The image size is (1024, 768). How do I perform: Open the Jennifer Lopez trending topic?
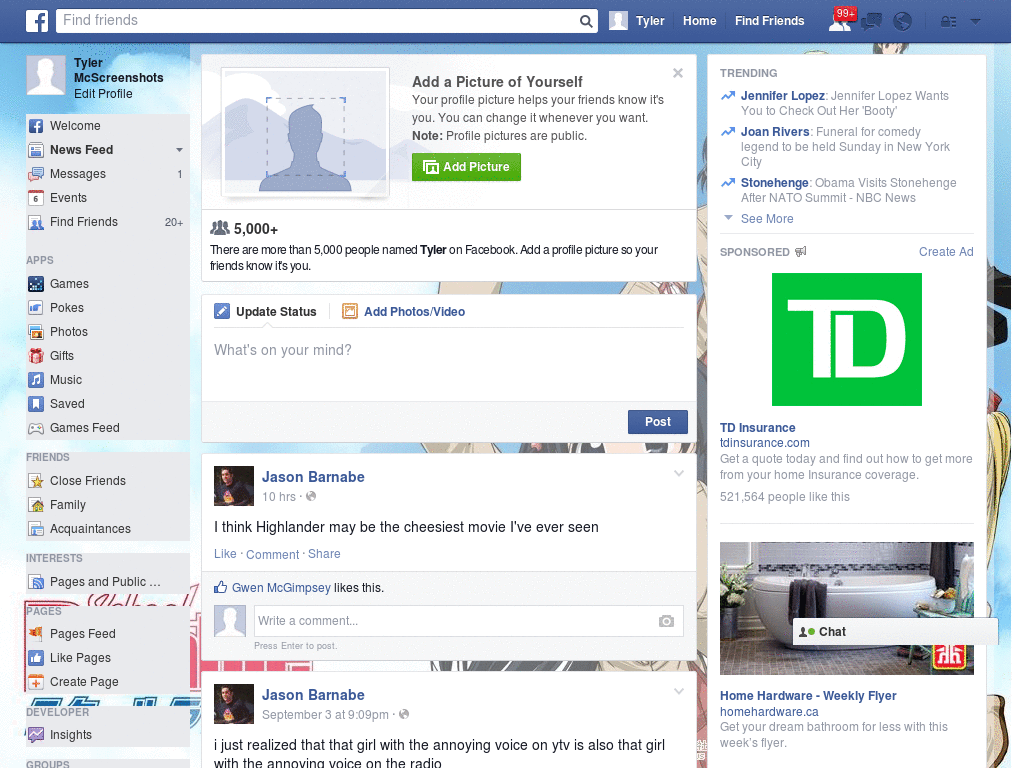pos(782,96)
